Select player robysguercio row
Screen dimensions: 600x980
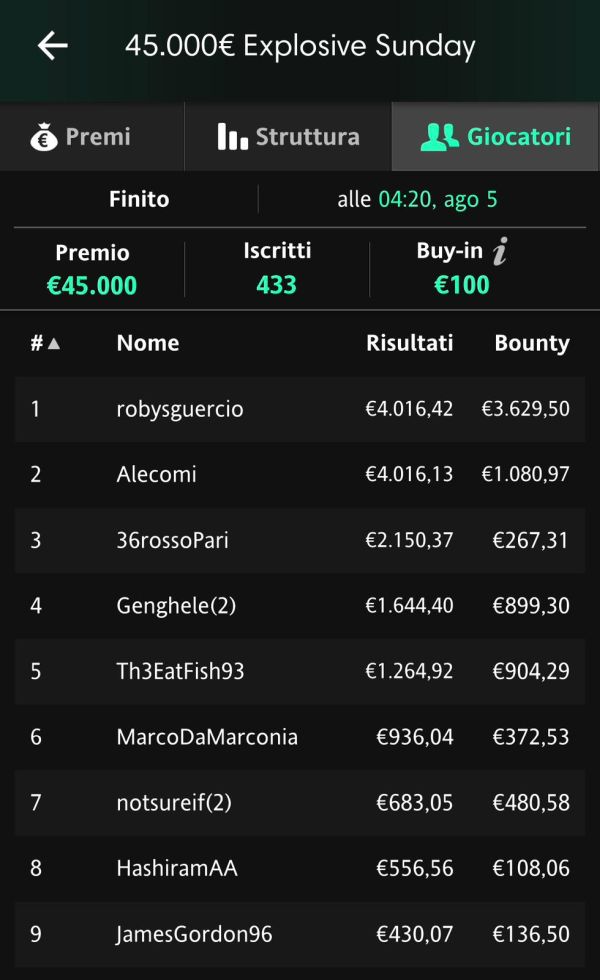[x=300, y=409]
